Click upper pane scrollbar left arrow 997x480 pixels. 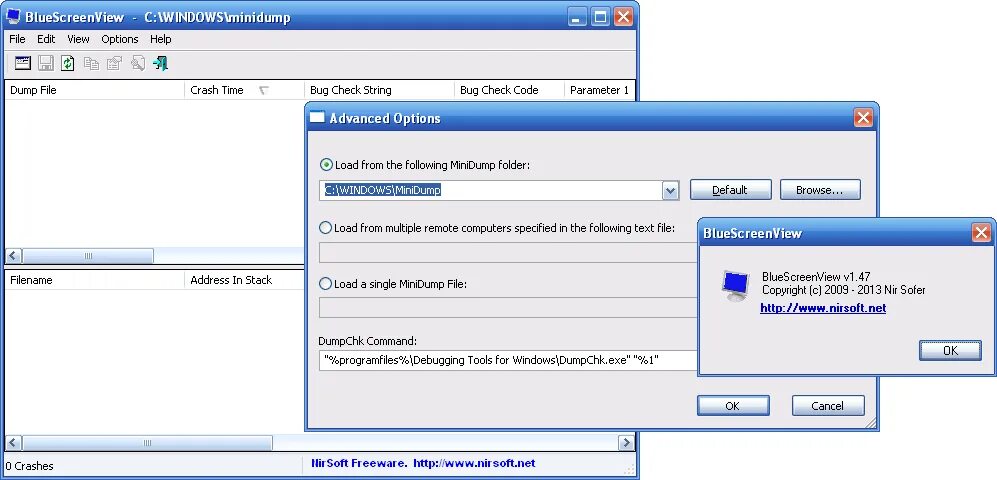[x=13, y=256]
